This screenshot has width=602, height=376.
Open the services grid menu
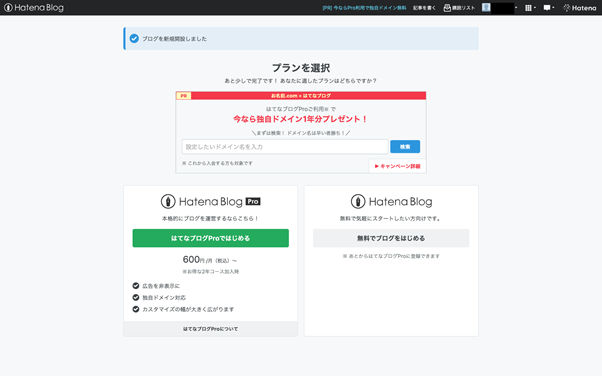coord(530,8)
